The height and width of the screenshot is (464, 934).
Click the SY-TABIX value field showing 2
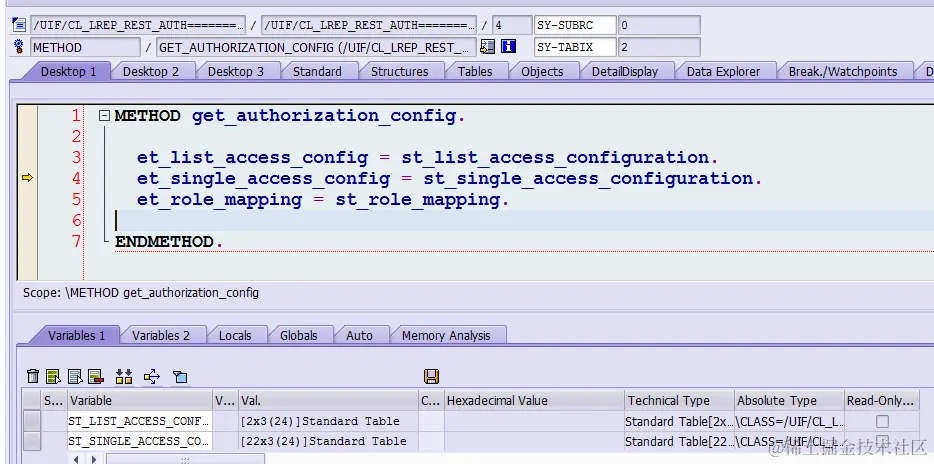tap(659, 46)
